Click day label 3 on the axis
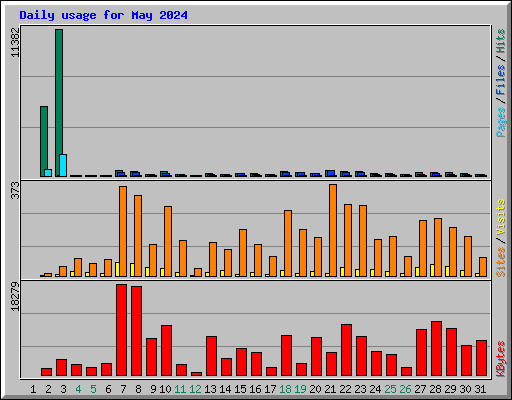Viewport: 512px width, 400px height. click(x=63, y=389)
